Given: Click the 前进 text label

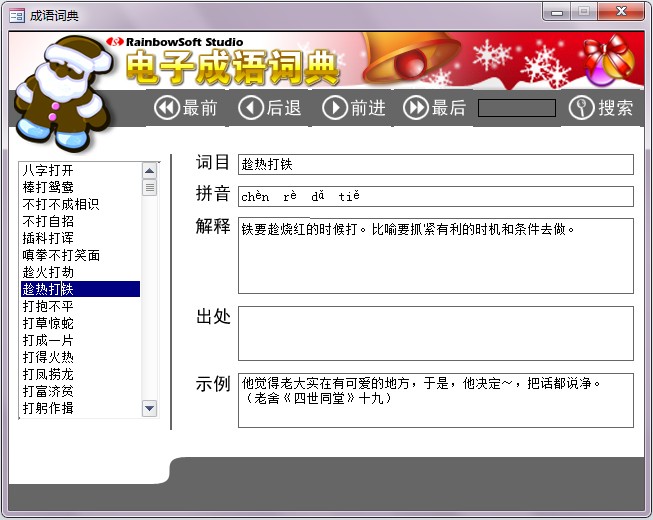Looking at the screenshot, I should 368,108.
